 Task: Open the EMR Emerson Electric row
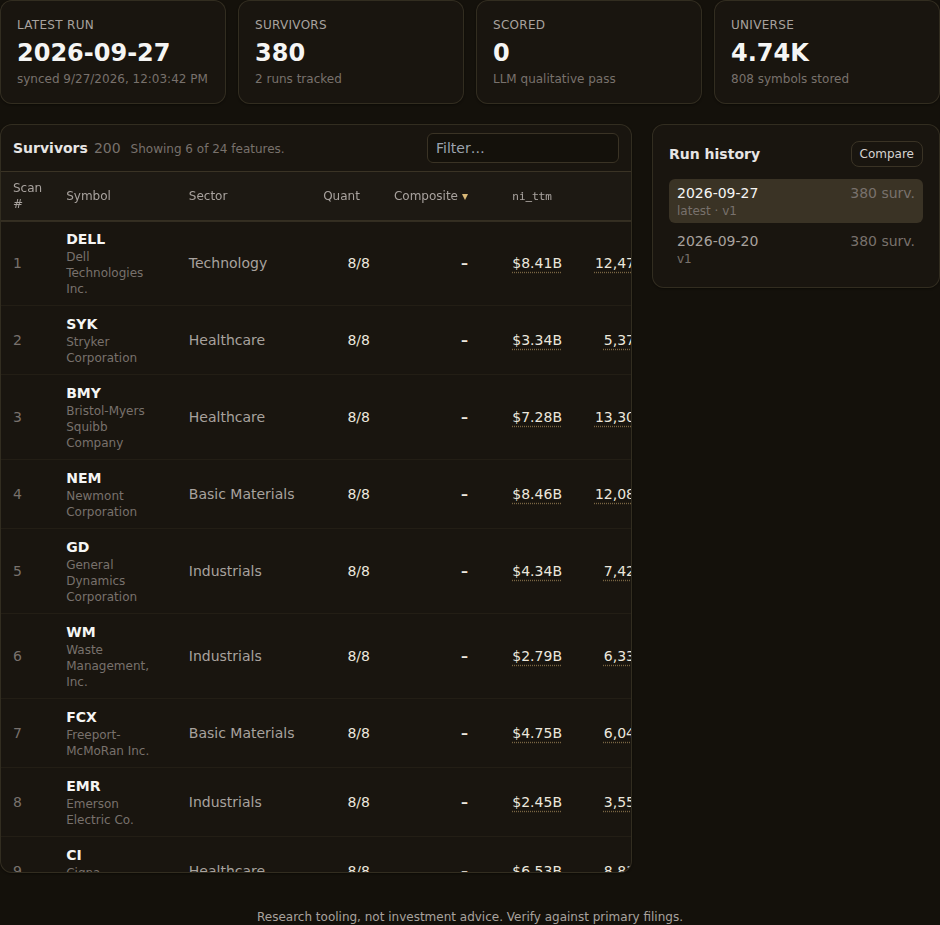tap(316, 802)
